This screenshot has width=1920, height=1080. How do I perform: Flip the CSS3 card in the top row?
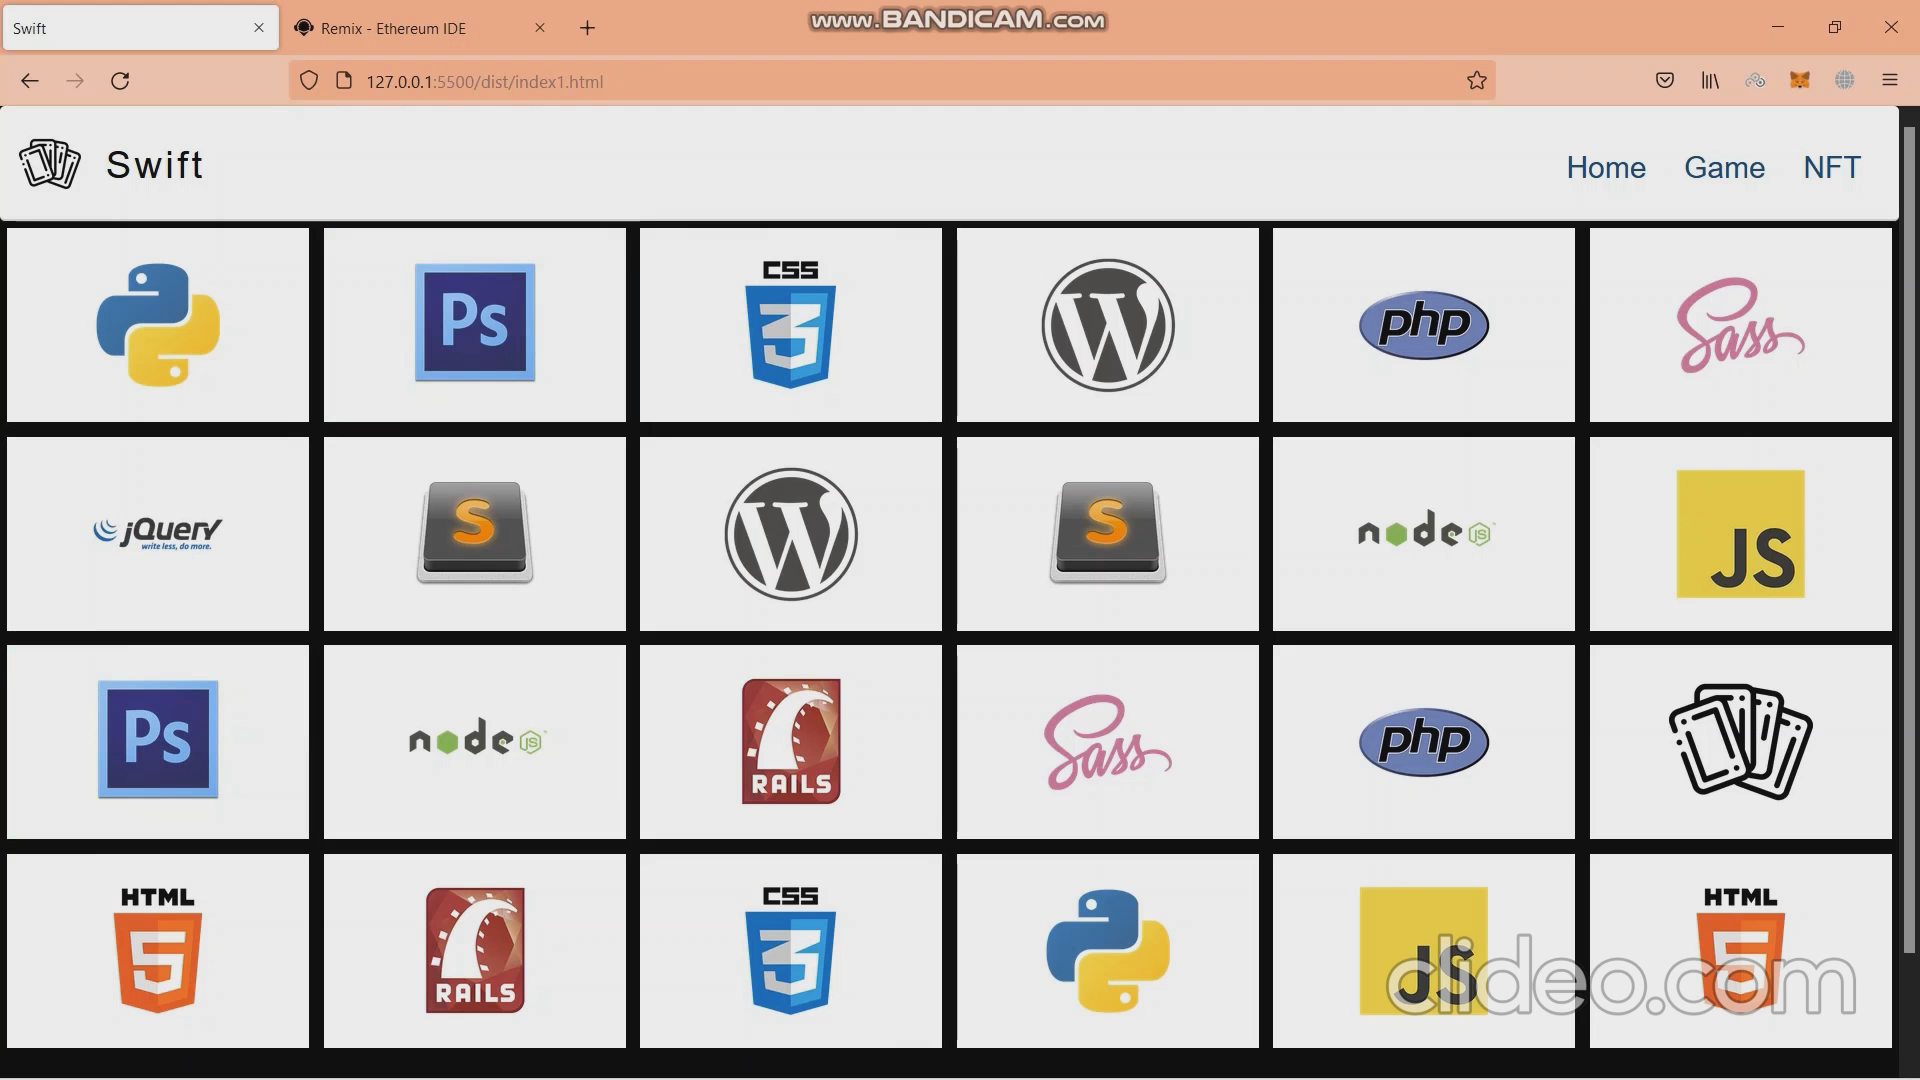(x=791, y=325)
